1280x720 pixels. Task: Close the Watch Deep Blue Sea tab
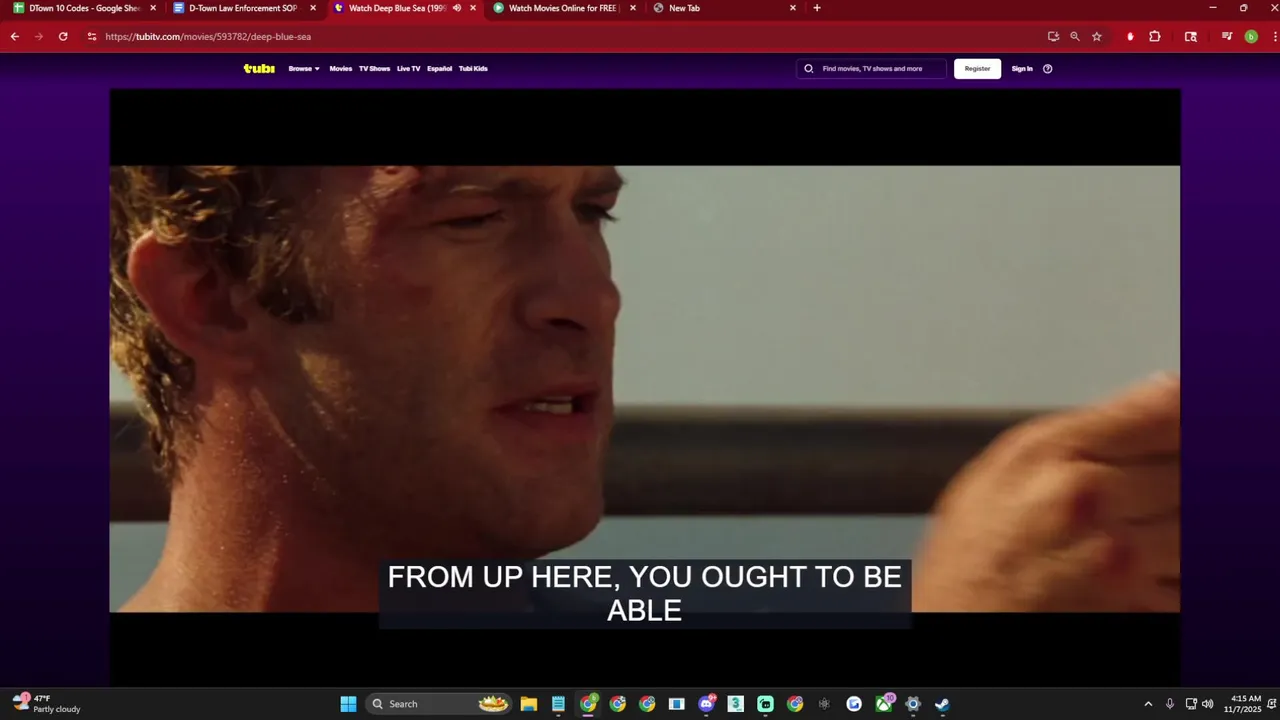pos(473,8)
